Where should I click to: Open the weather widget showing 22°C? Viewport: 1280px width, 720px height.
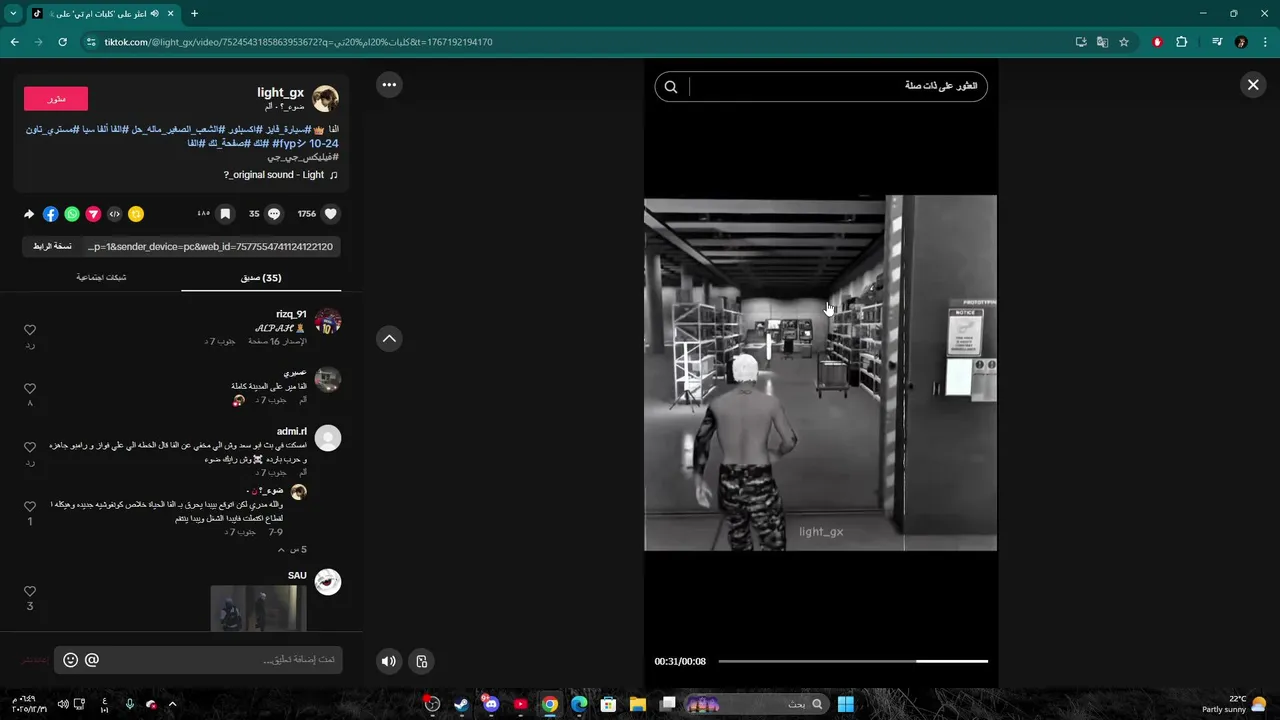[x=1235, y=704]
